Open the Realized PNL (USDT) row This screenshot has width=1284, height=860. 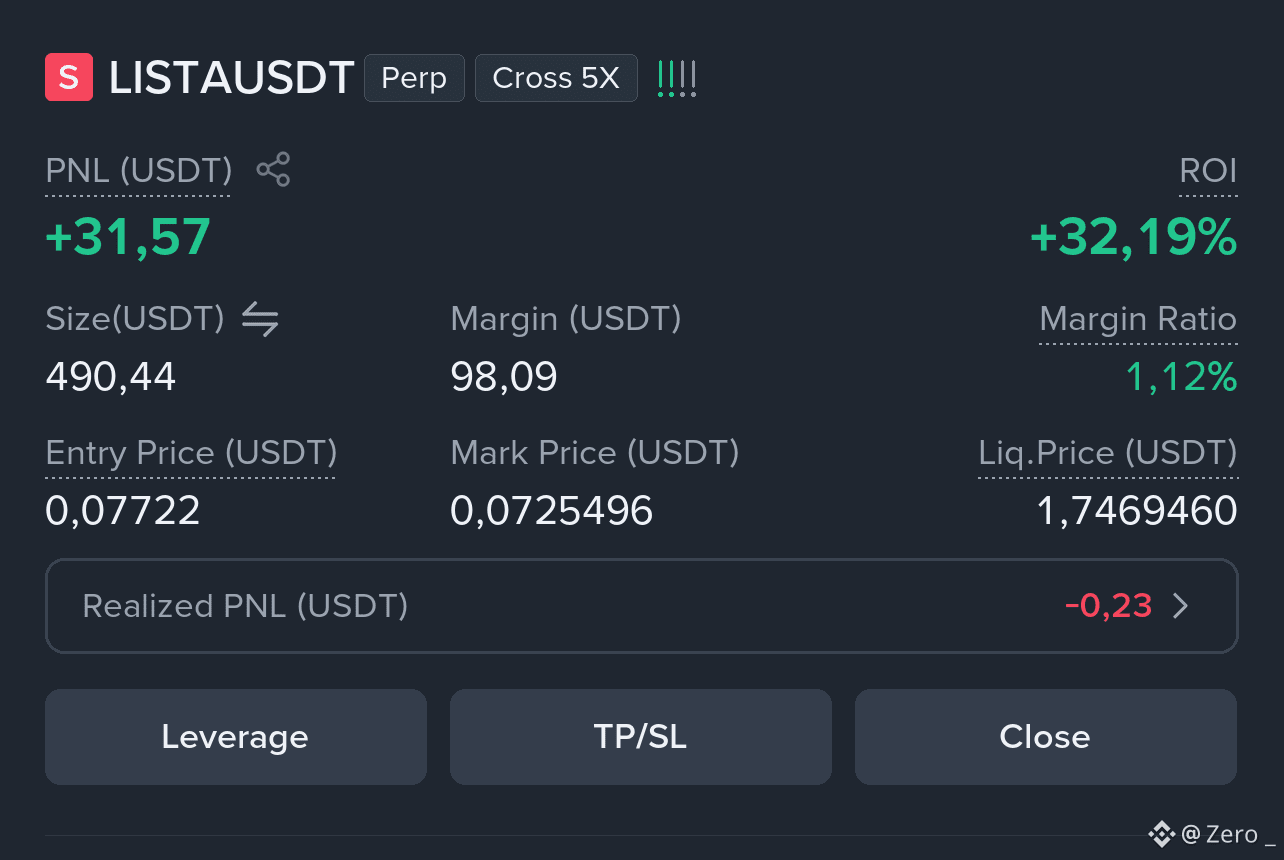click(x=642, y=606)
